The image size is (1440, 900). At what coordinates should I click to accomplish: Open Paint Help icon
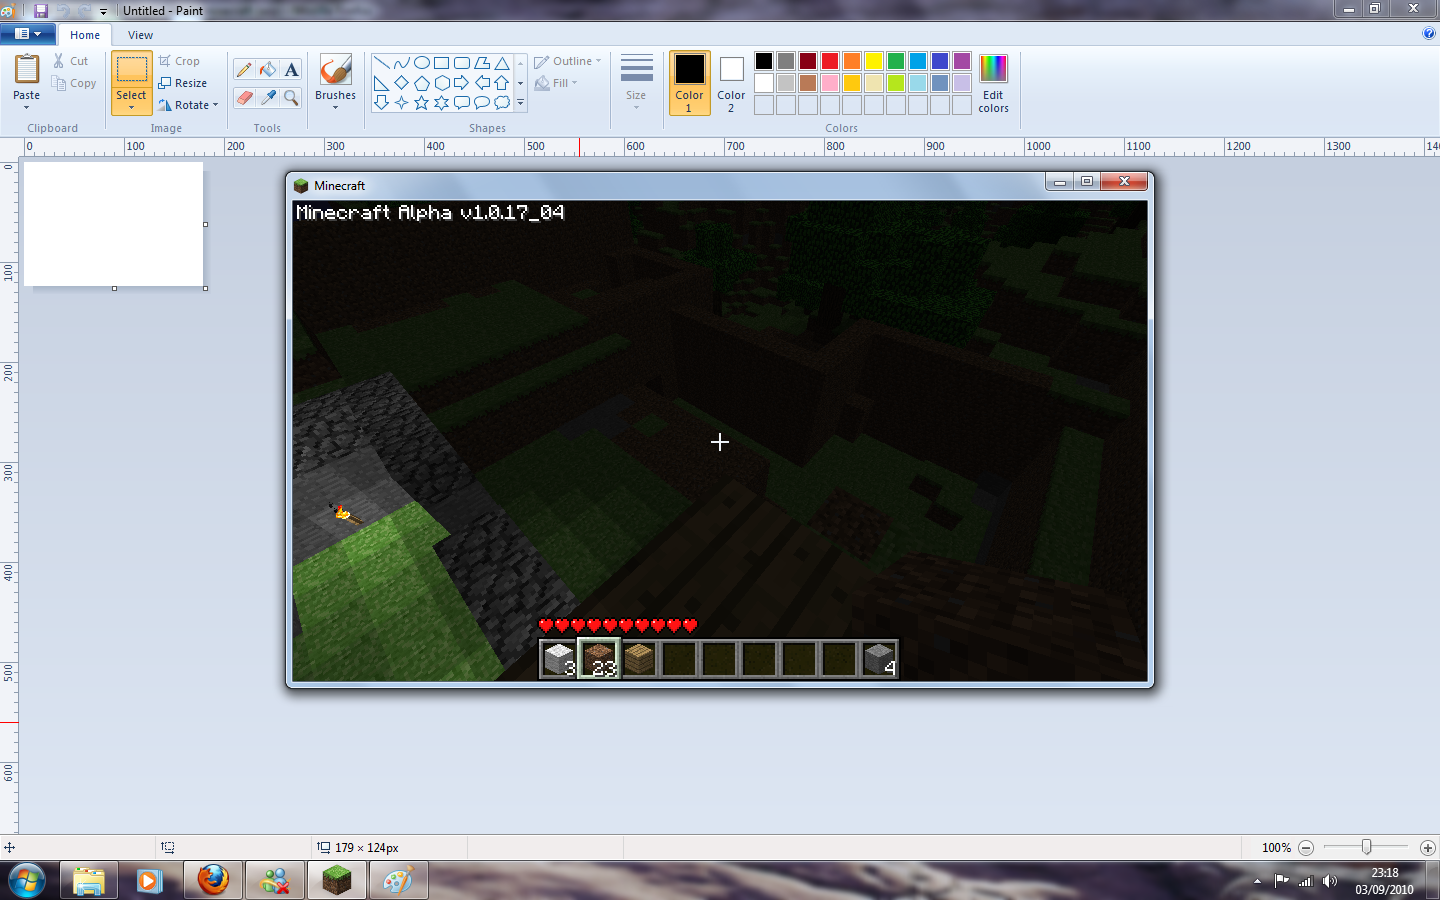pyautogui.click(x=1428, y=33)
